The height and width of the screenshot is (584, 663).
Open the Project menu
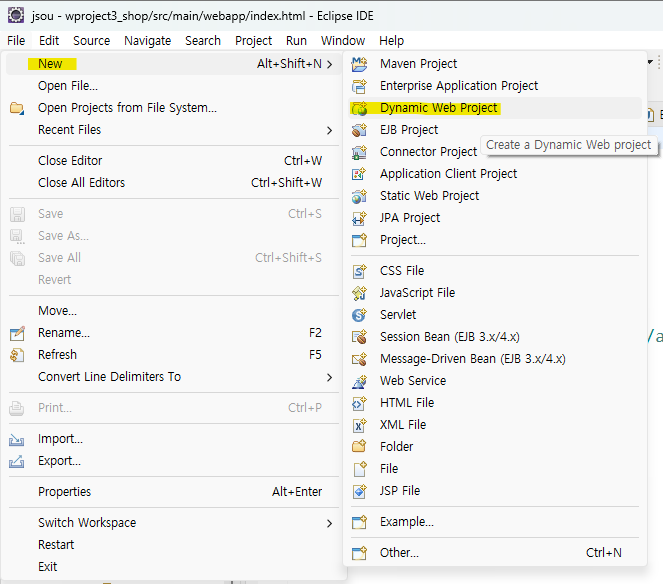tap(254, 41)
